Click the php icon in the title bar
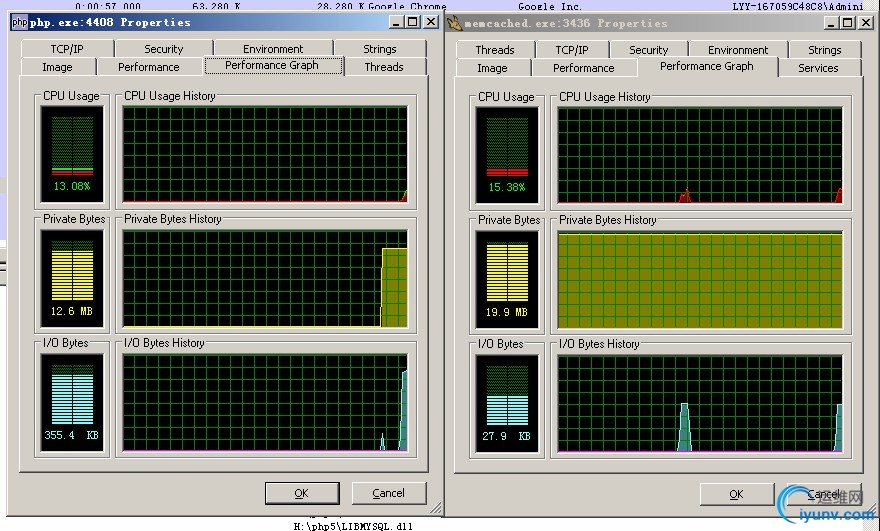 coord(19,22)
